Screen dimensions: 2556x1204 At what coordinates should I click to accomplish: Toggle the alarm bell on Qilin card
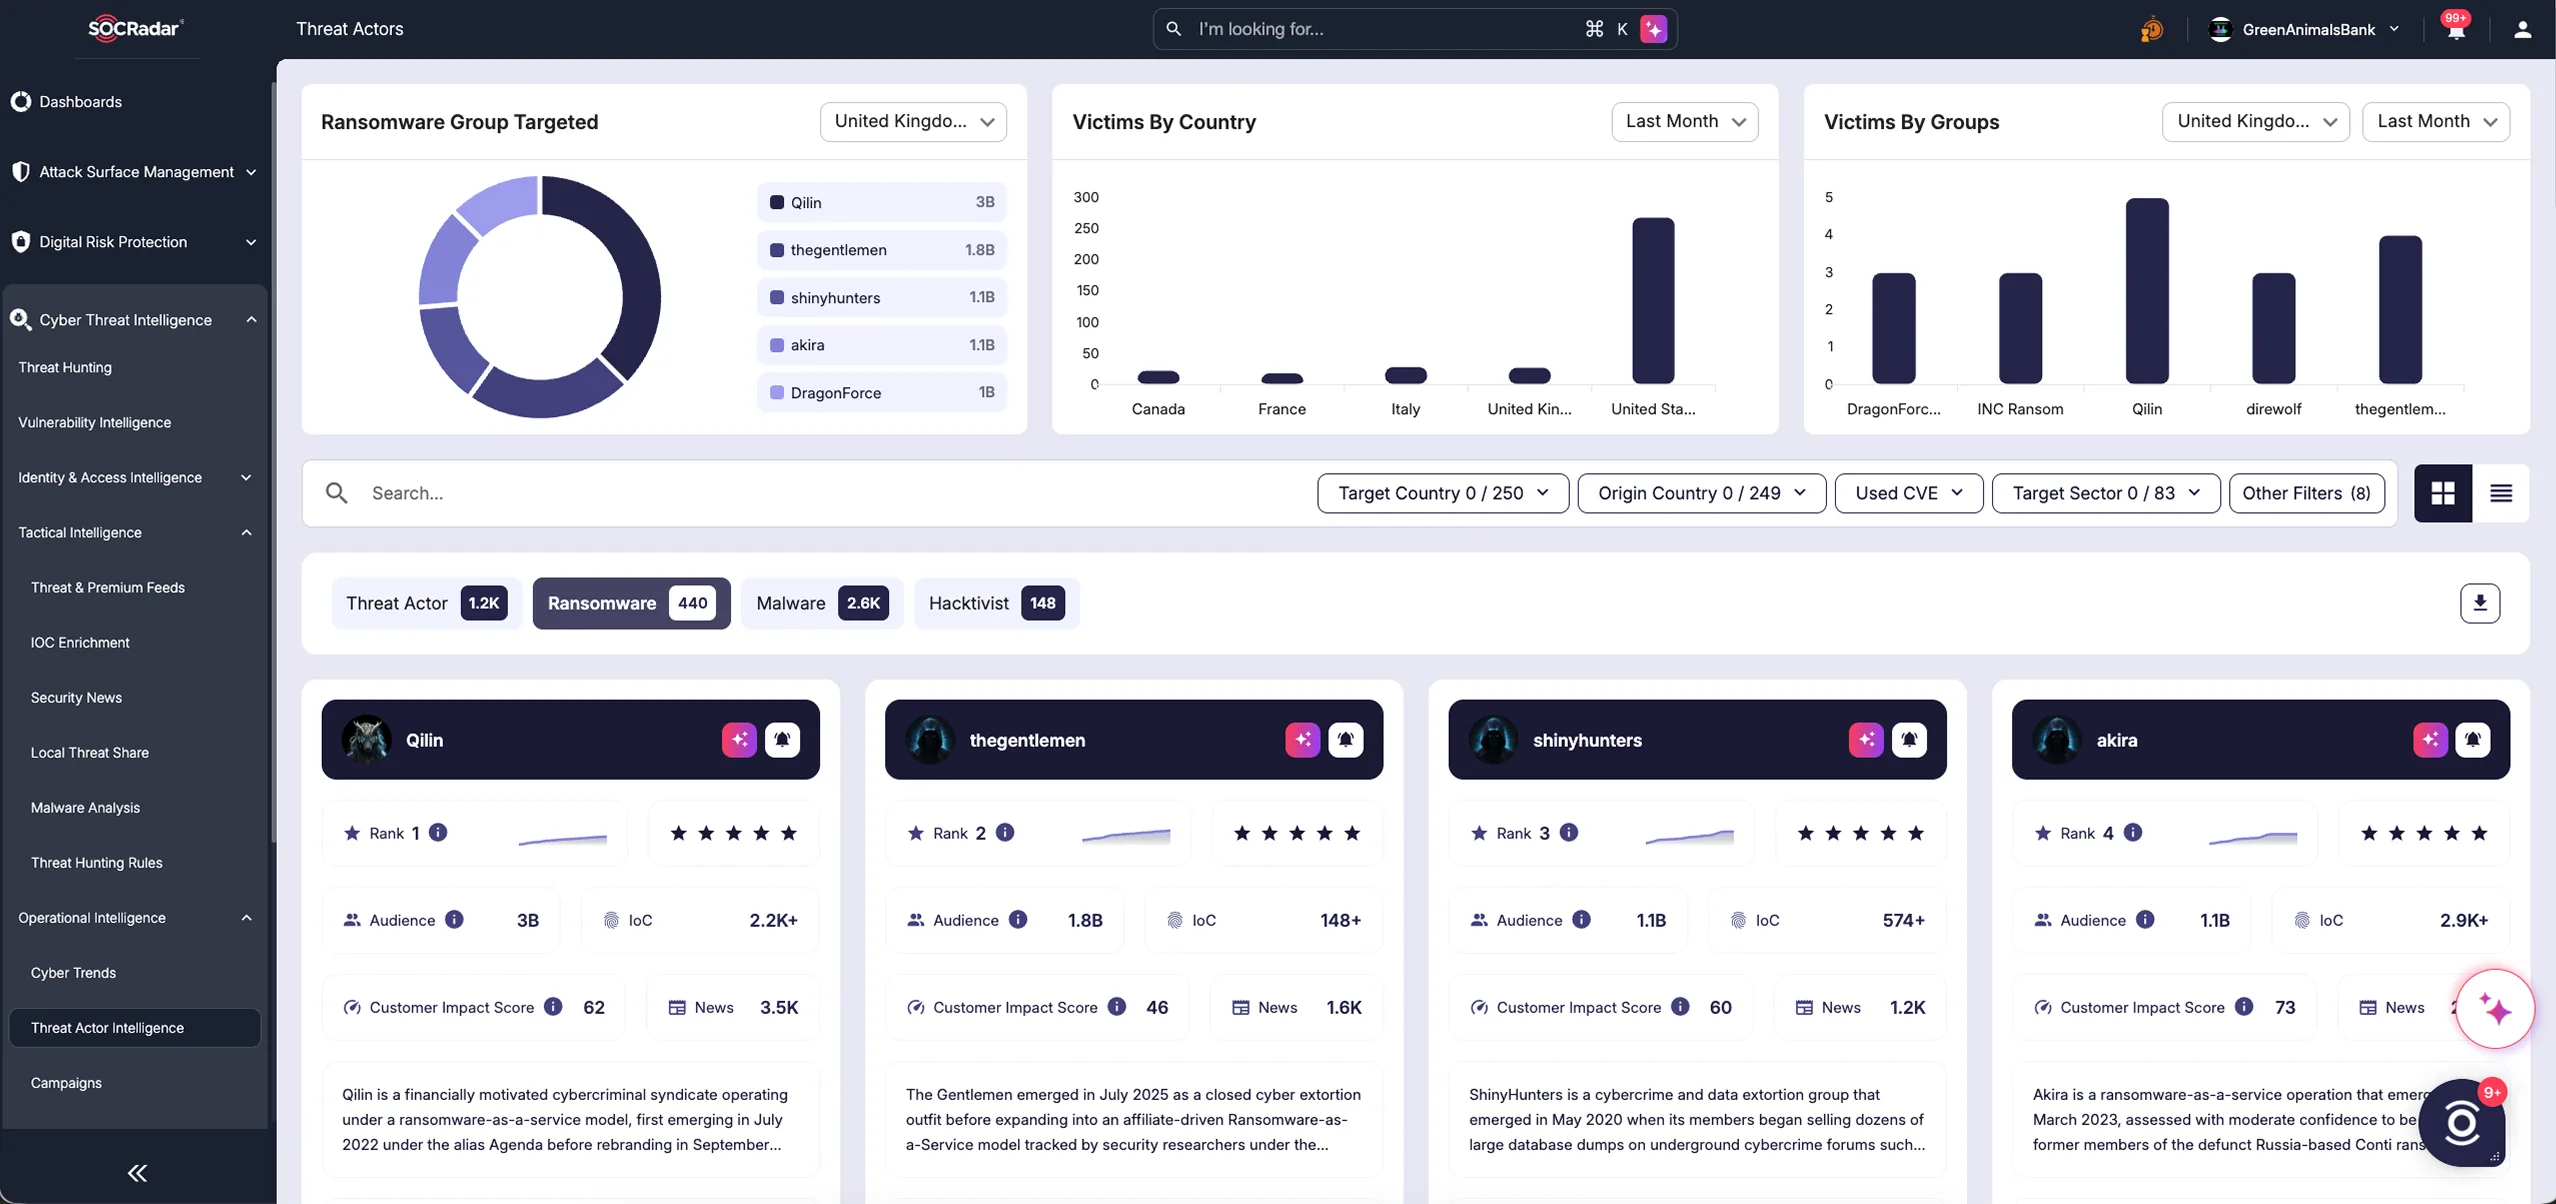pyautogui.click(x=783, y=740)
